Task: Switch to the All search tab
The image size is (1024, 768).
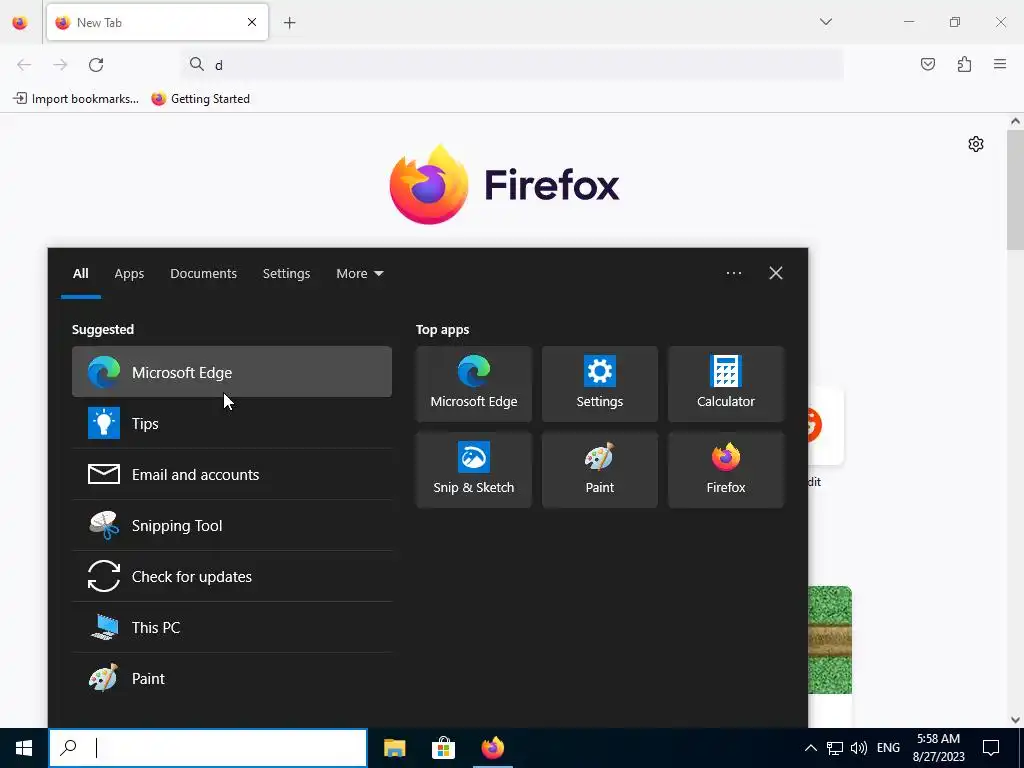Action: point(80,274)
